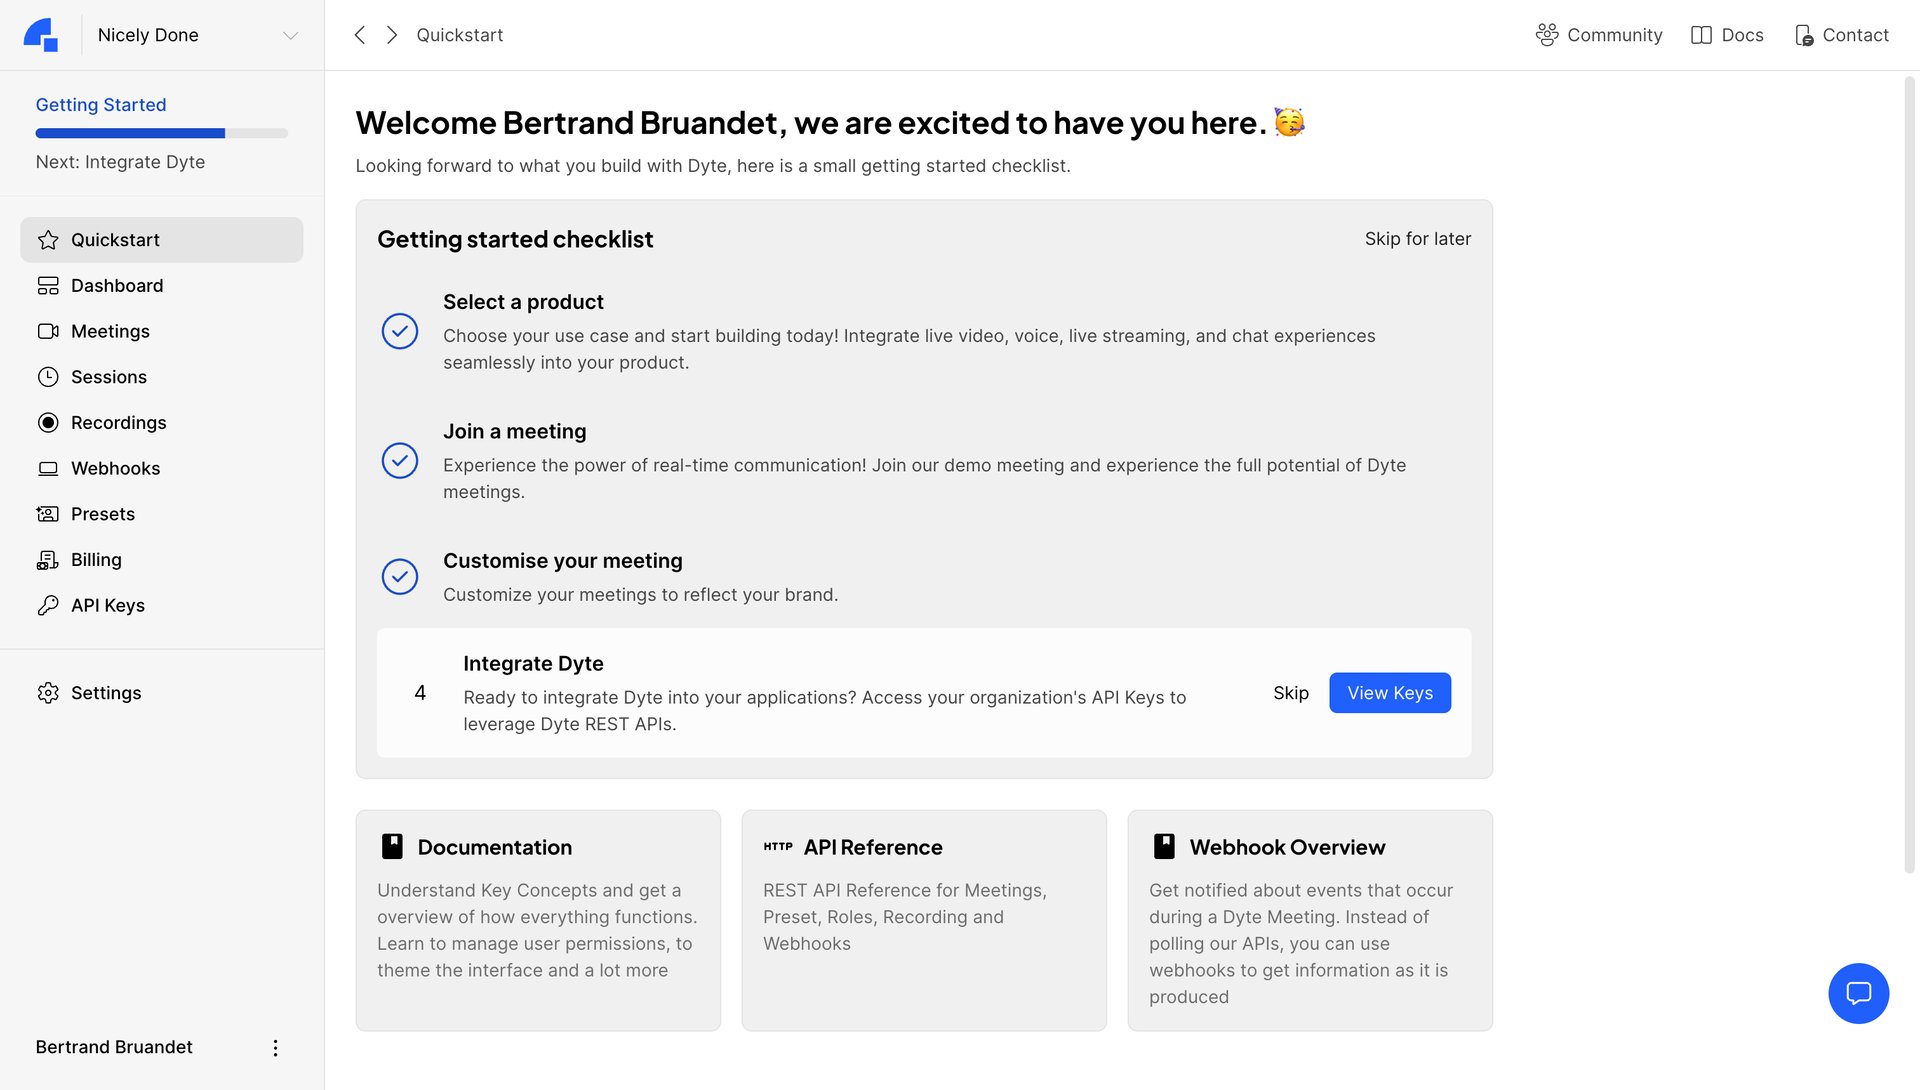This screenshot has width=1920, height=1090.
Task: Open the Bertrand Bruandet options menu
Action: (x=275, y=1048)
